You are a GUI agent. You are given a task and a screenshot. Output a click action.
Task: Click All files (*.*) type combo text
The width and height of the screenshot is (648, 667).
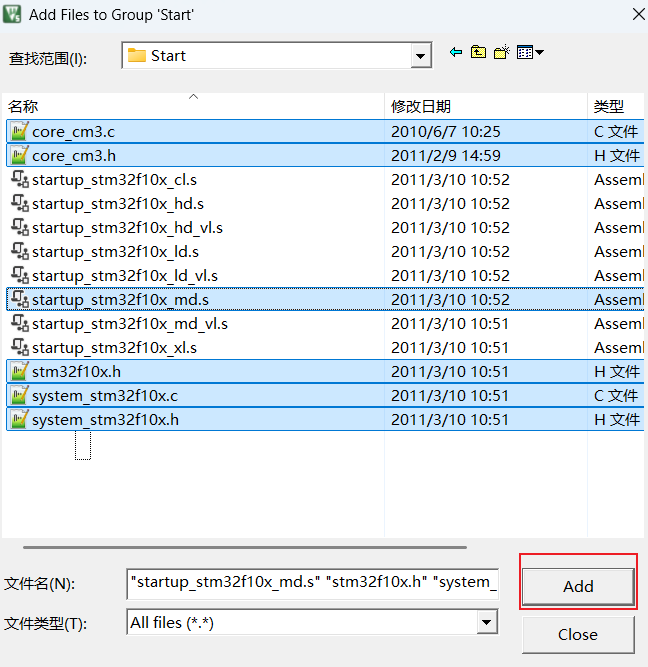coord(172,623)
